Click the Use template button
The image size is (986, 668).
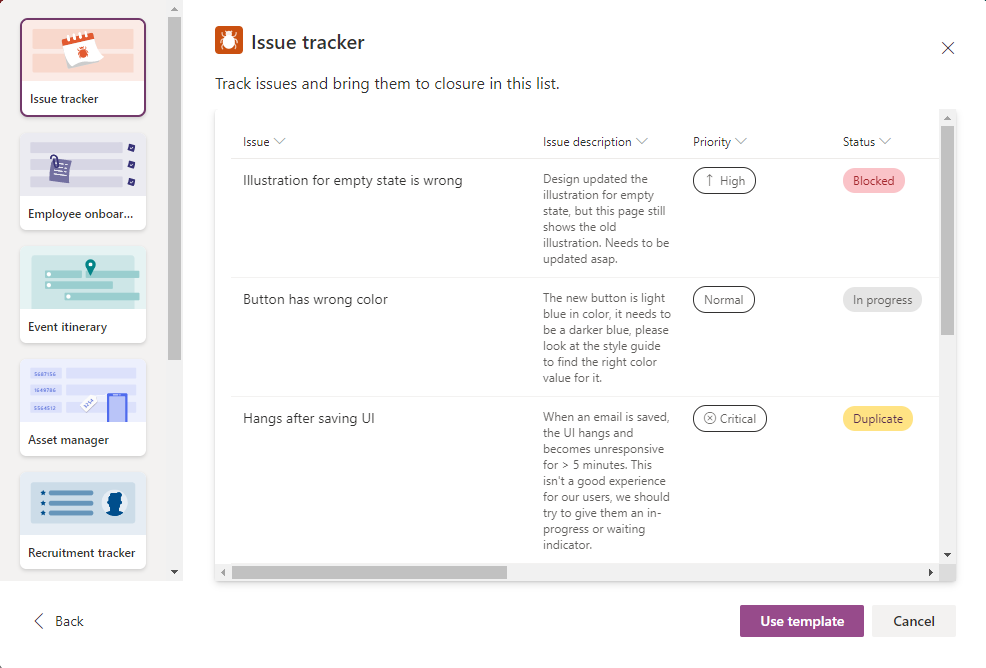pyautogui.click(x=801, y=621)
